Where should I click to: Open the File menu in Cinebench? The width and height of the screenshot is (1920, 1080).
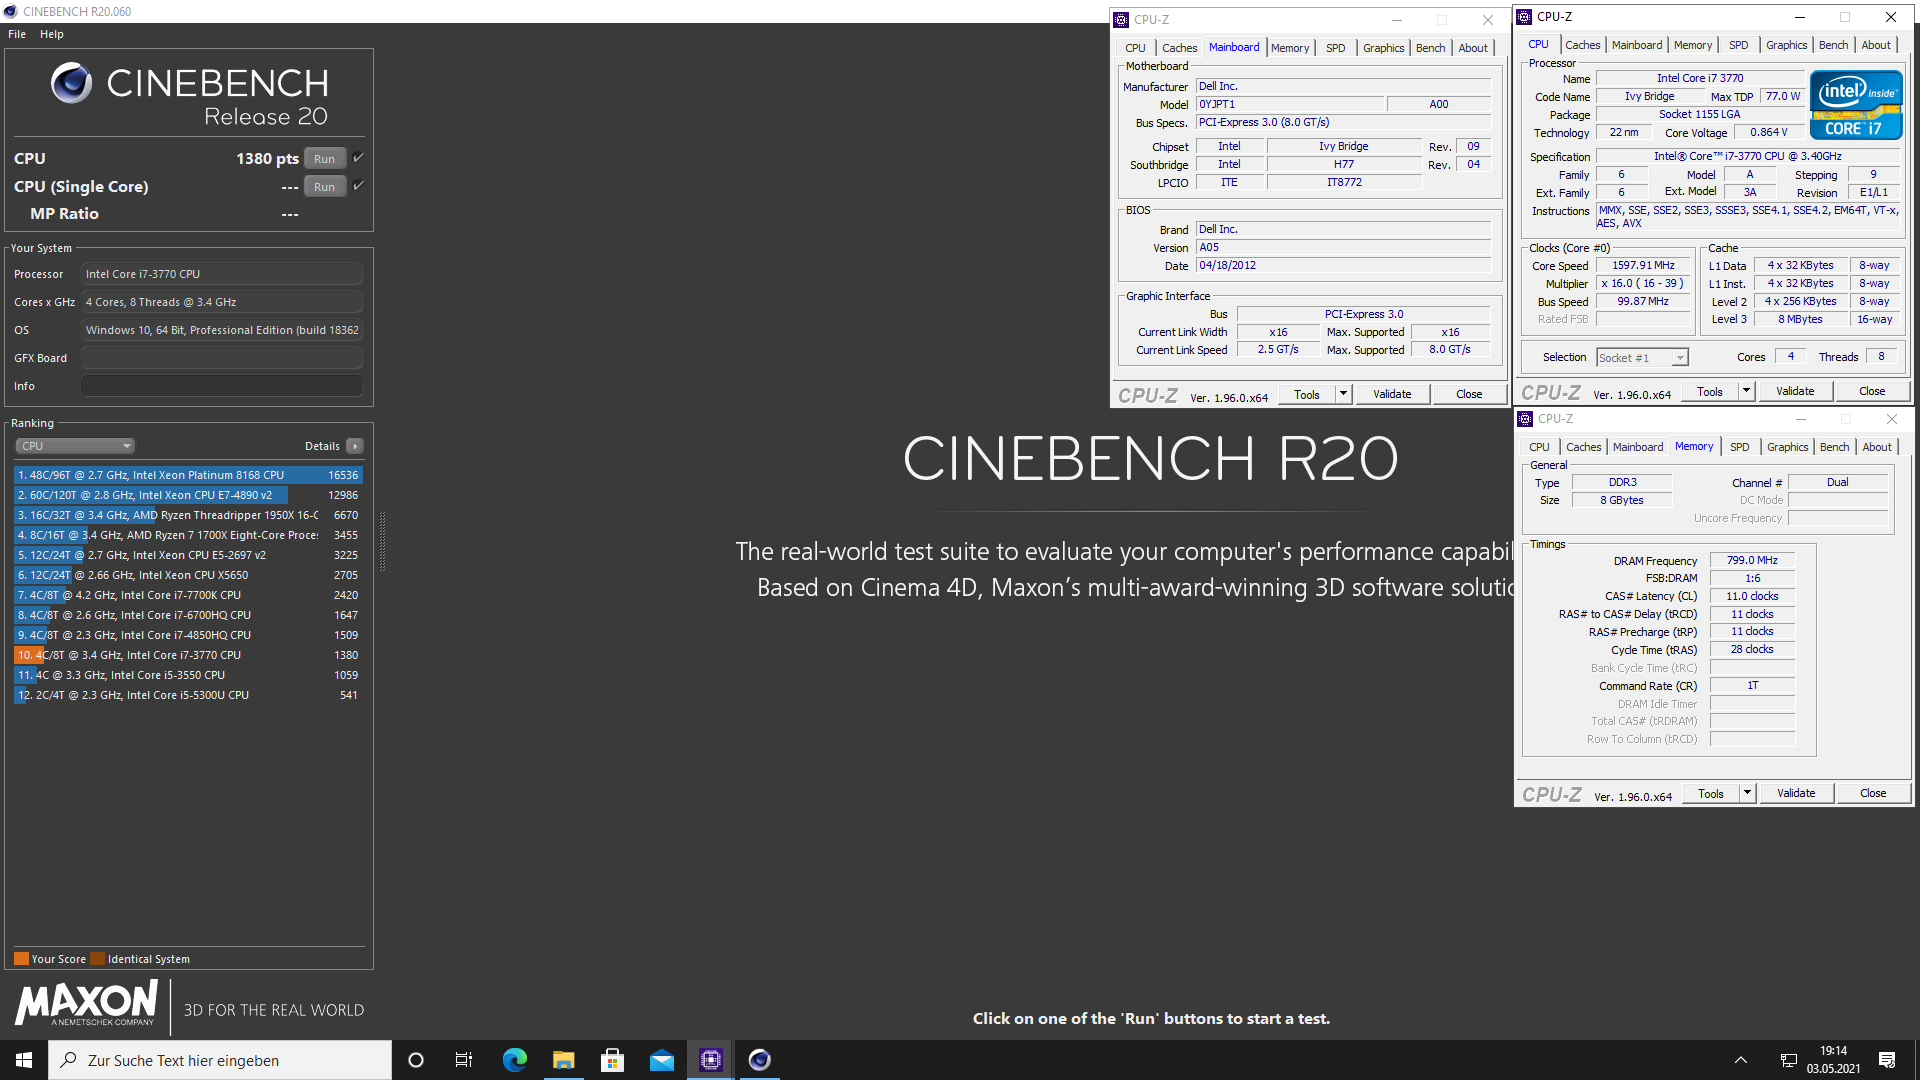[x=17, y=34]
